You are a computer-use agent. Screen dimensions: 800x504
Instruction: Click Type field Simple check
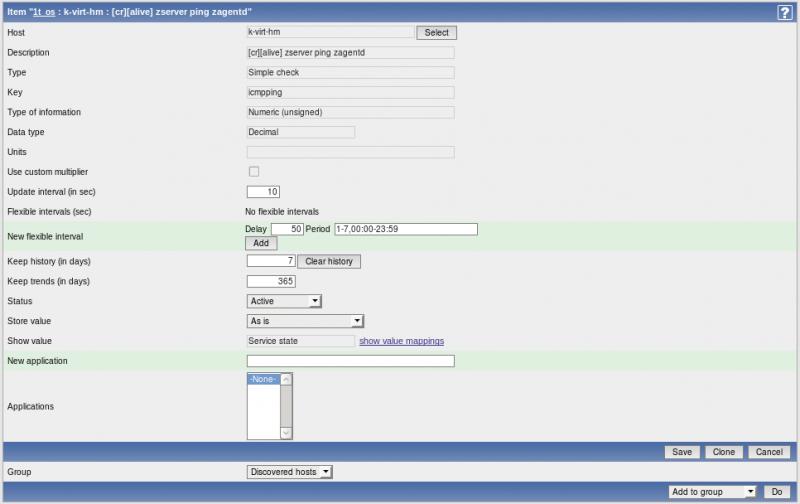(351, 72)
